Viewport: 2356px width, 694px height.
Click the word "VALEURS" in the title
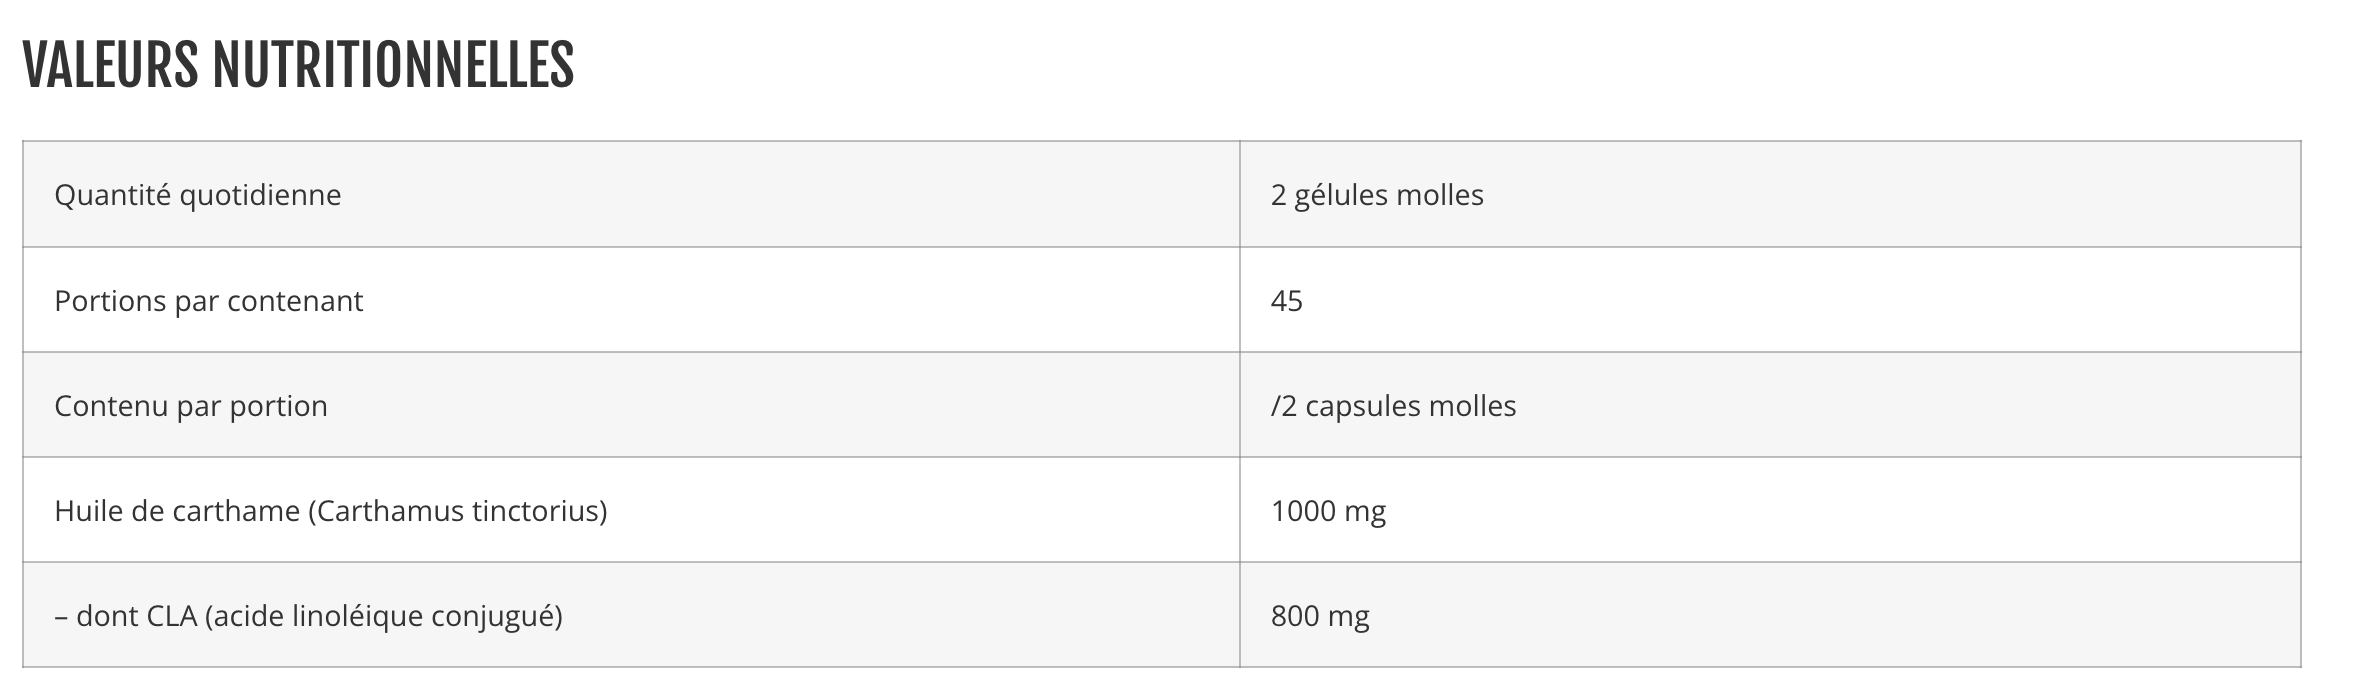click(110, 66)
